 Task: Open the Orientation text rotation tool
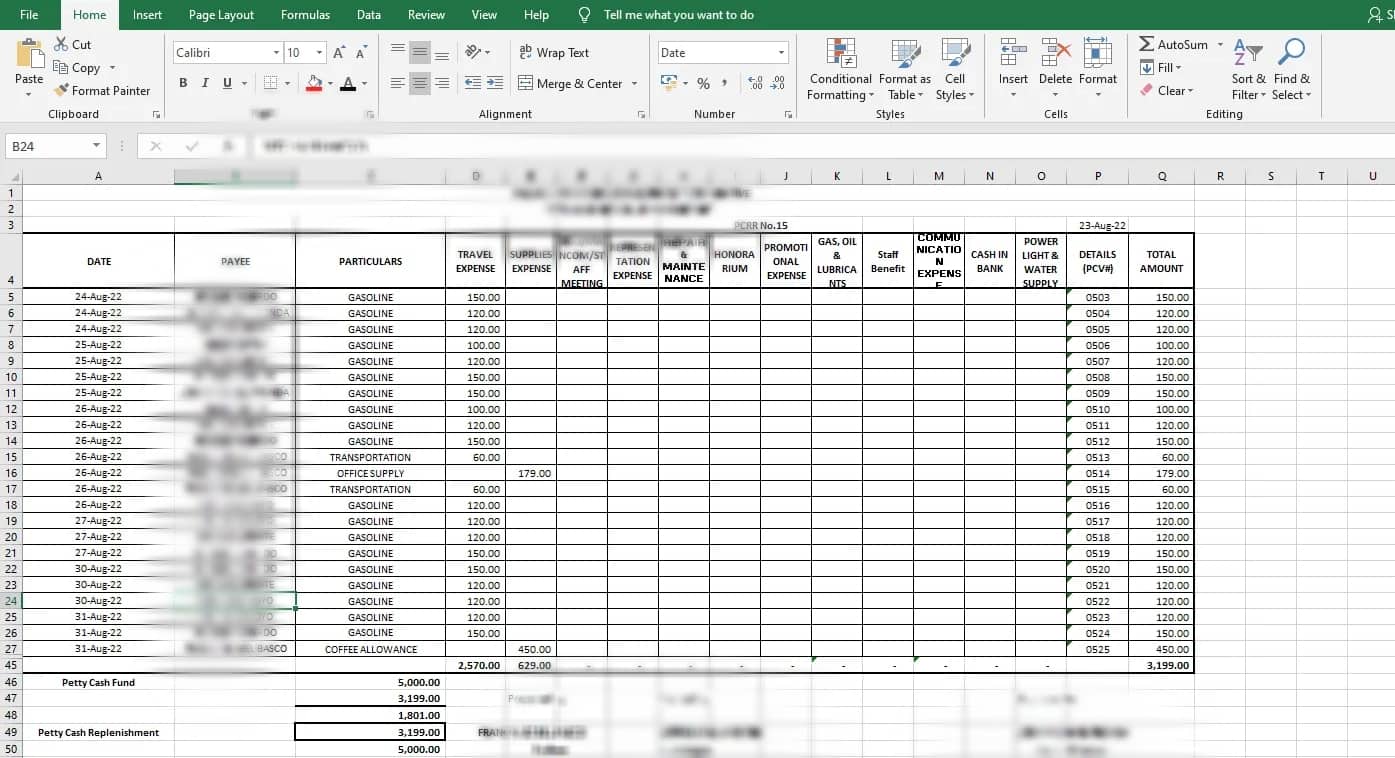474,52
